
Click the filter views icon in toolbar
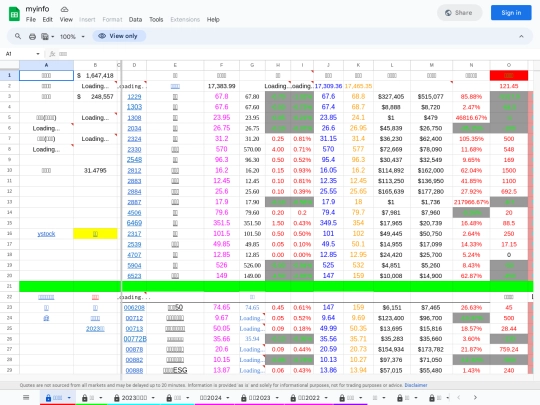pos(48,36)
